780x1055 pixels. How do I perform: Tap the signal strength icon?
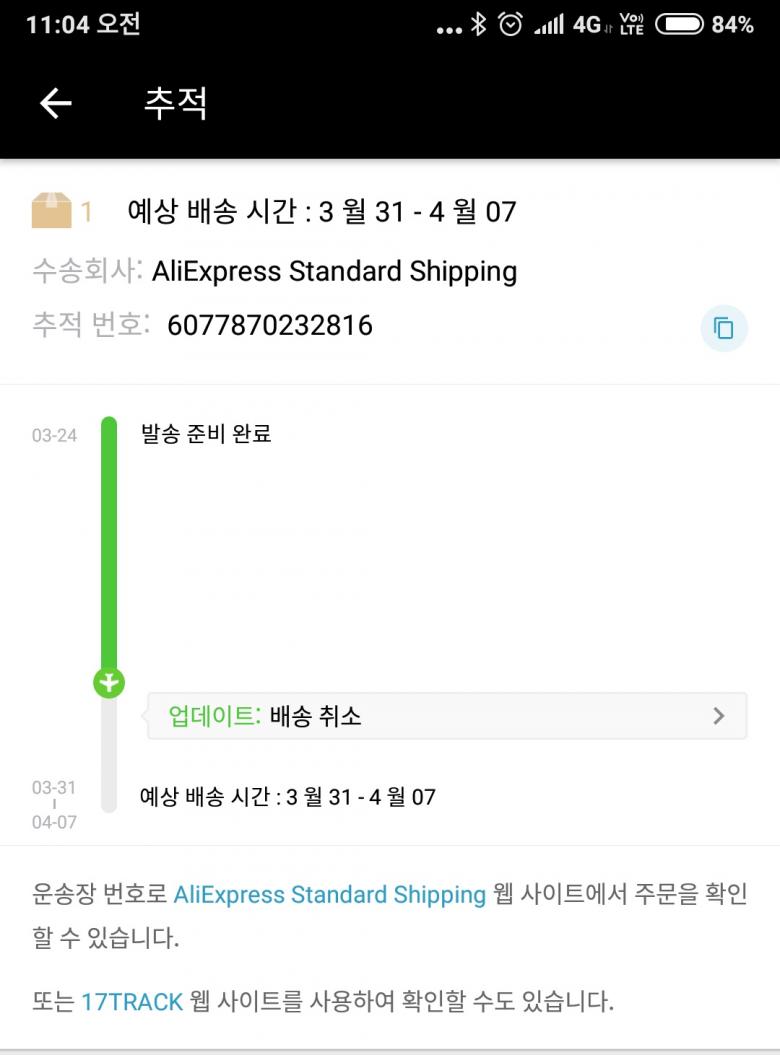pyautogui.click(x=548, y=25)
